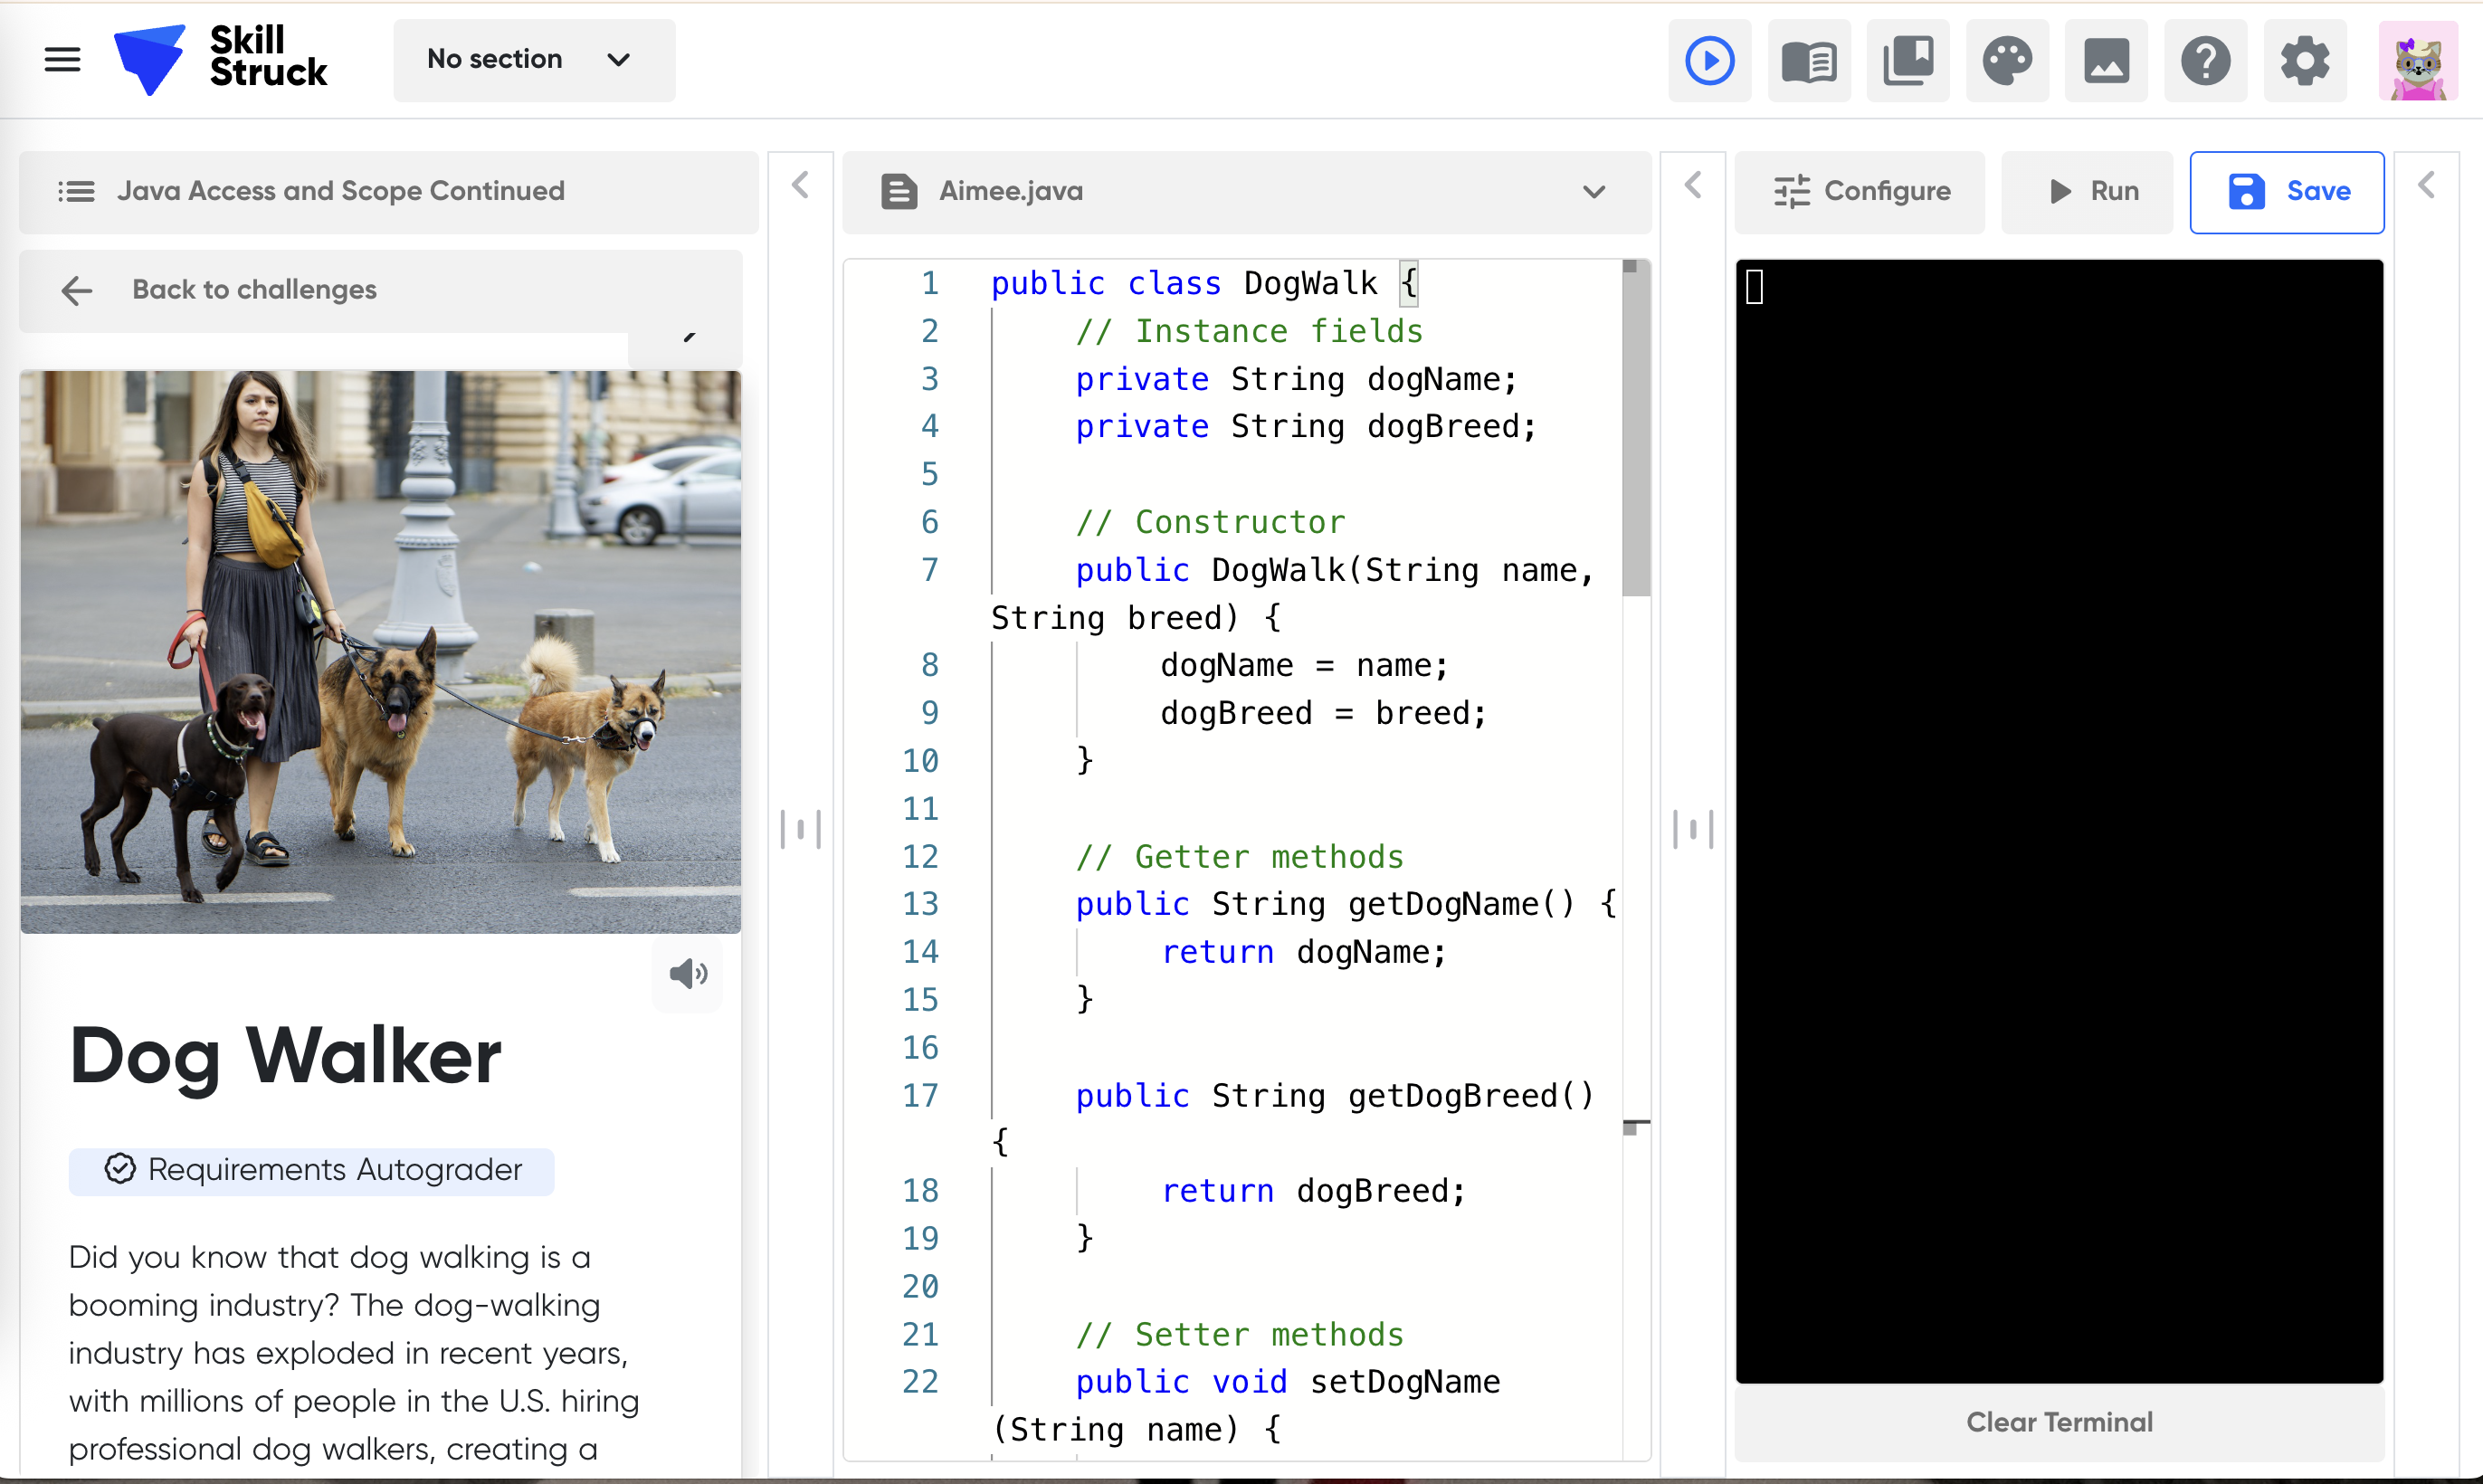Open the open-book reader icon
Image resolution: width=2483 pixels, height=1484 pixels.
tap(1808, 61)
